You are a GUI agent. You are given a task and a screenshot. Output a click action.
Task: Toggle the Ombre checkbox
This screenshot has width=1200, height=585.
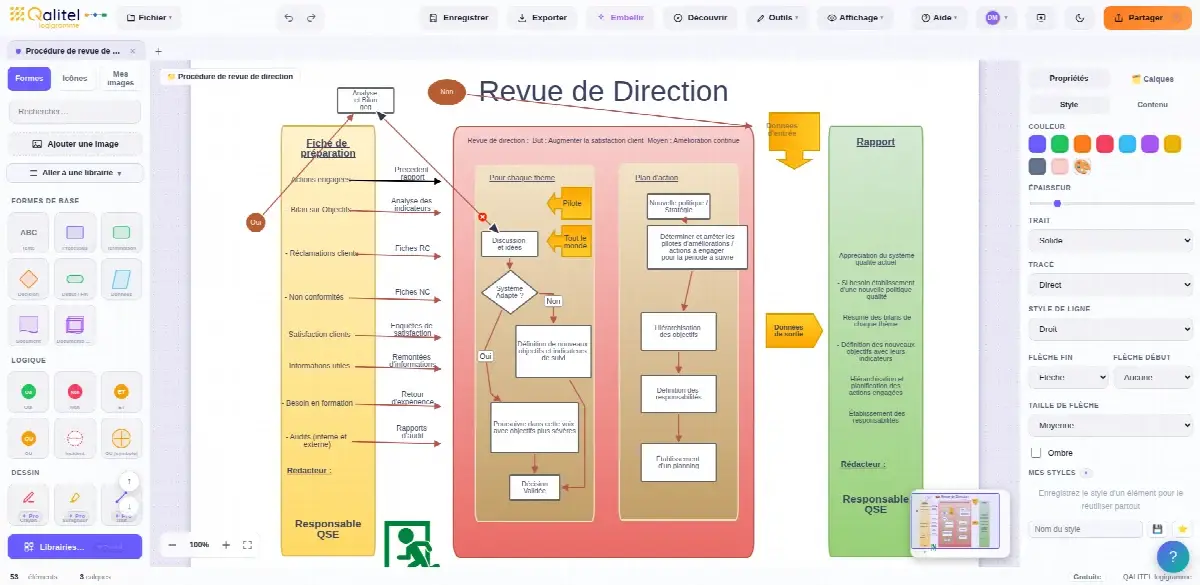click(1036, 453)
